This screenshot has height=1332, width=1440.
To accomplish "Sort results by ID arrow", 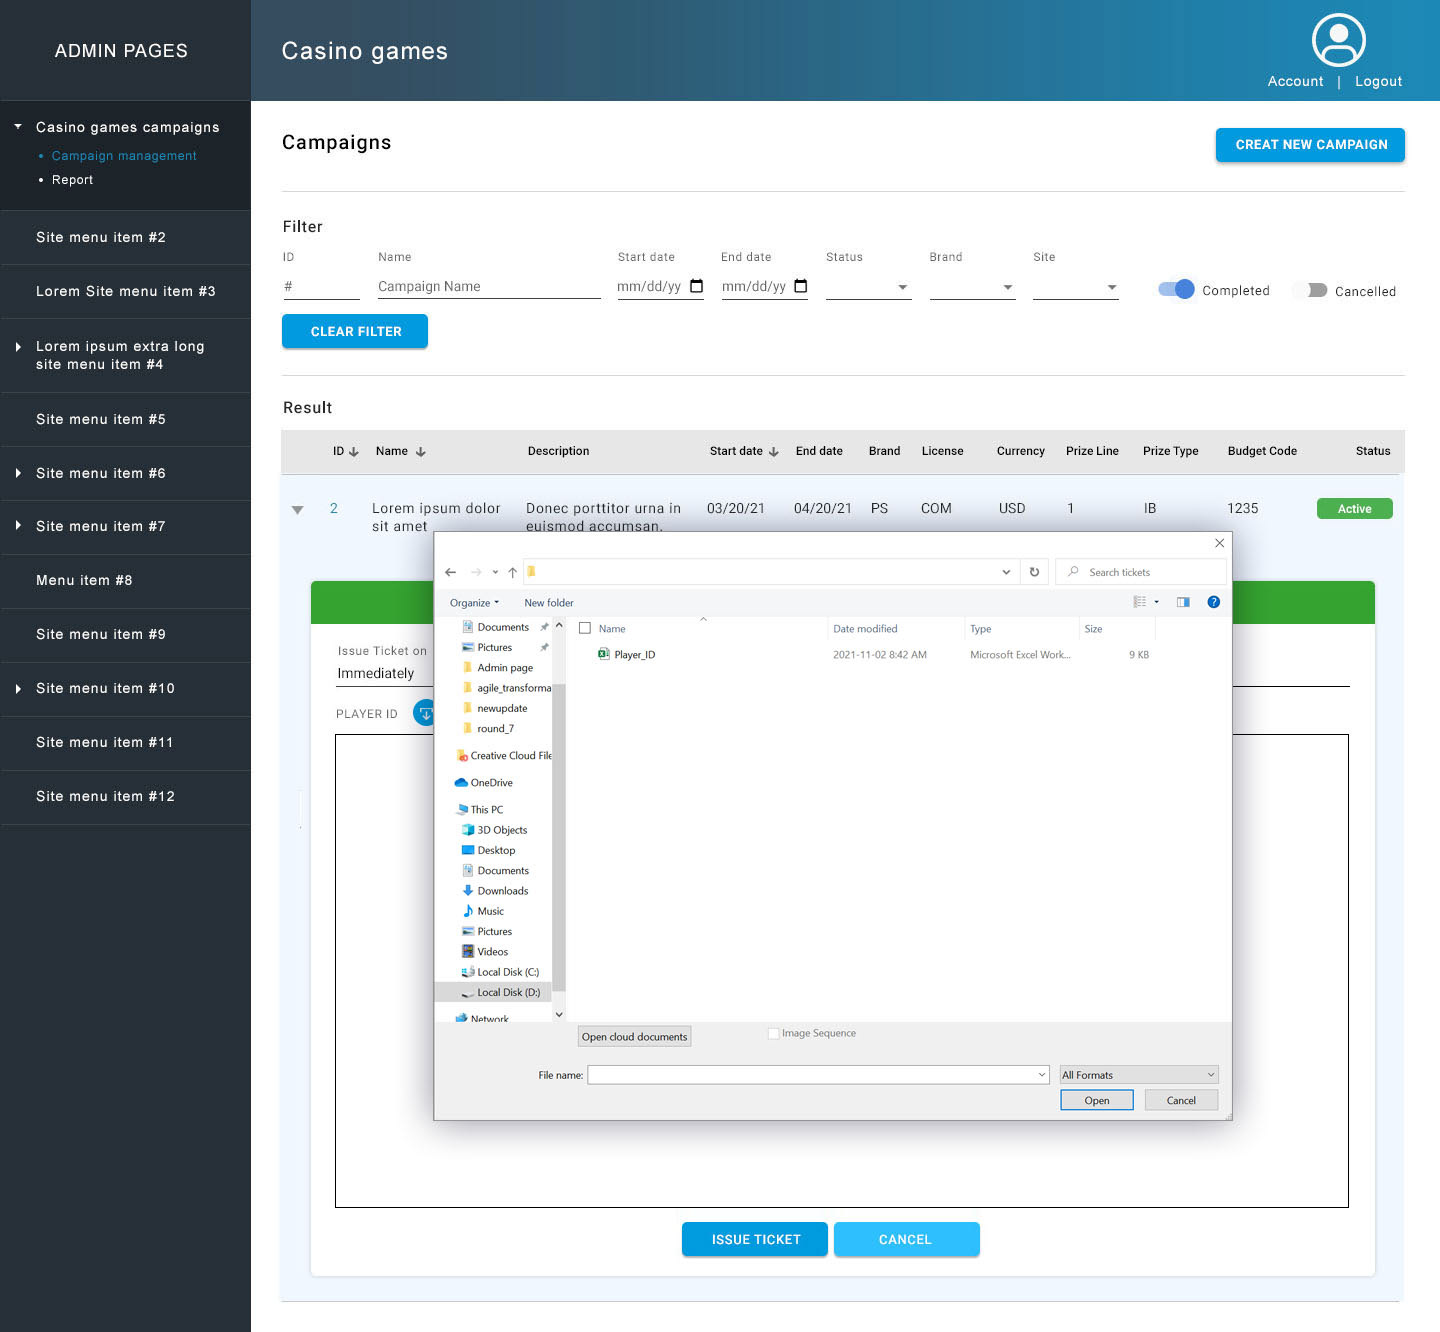I will tap(354, 452).
